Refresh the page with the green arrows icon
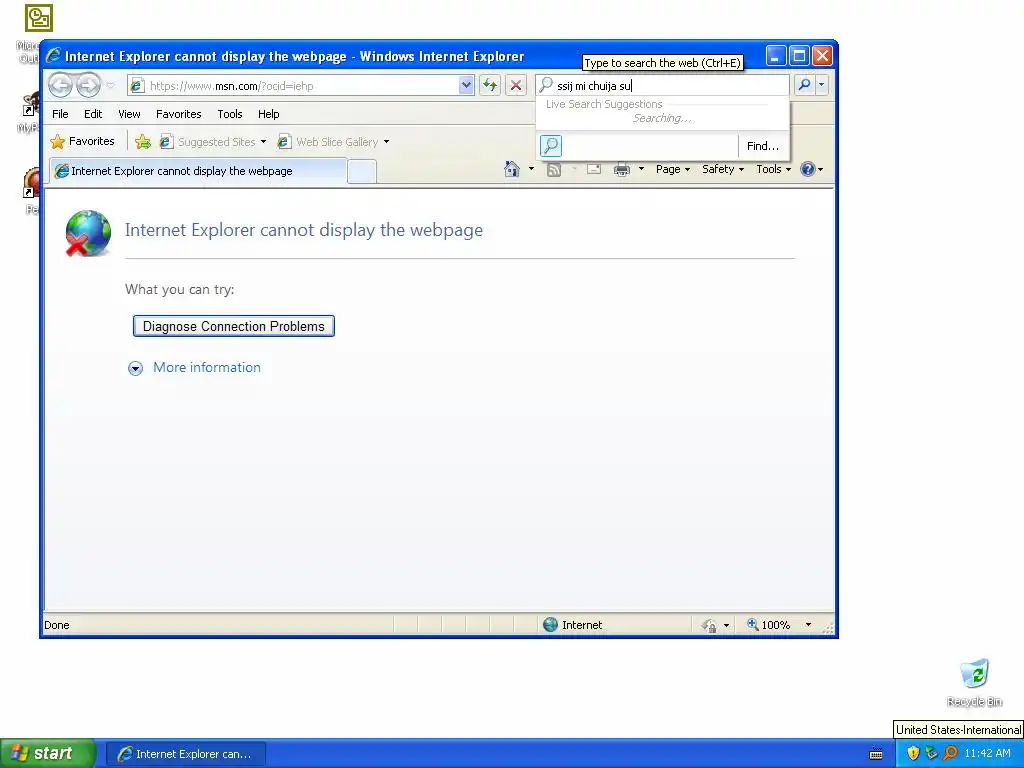 (x=490, y=86)
